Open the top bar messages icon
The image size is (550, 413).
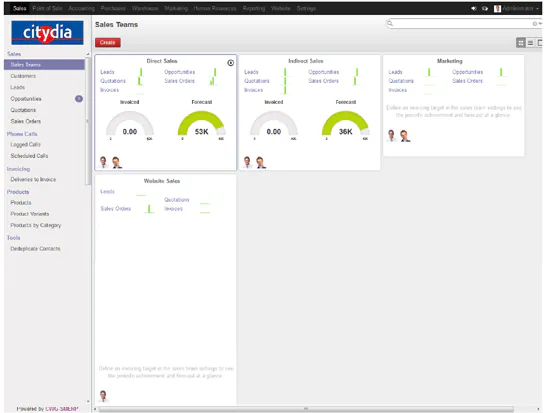click(x=474, y=8)
